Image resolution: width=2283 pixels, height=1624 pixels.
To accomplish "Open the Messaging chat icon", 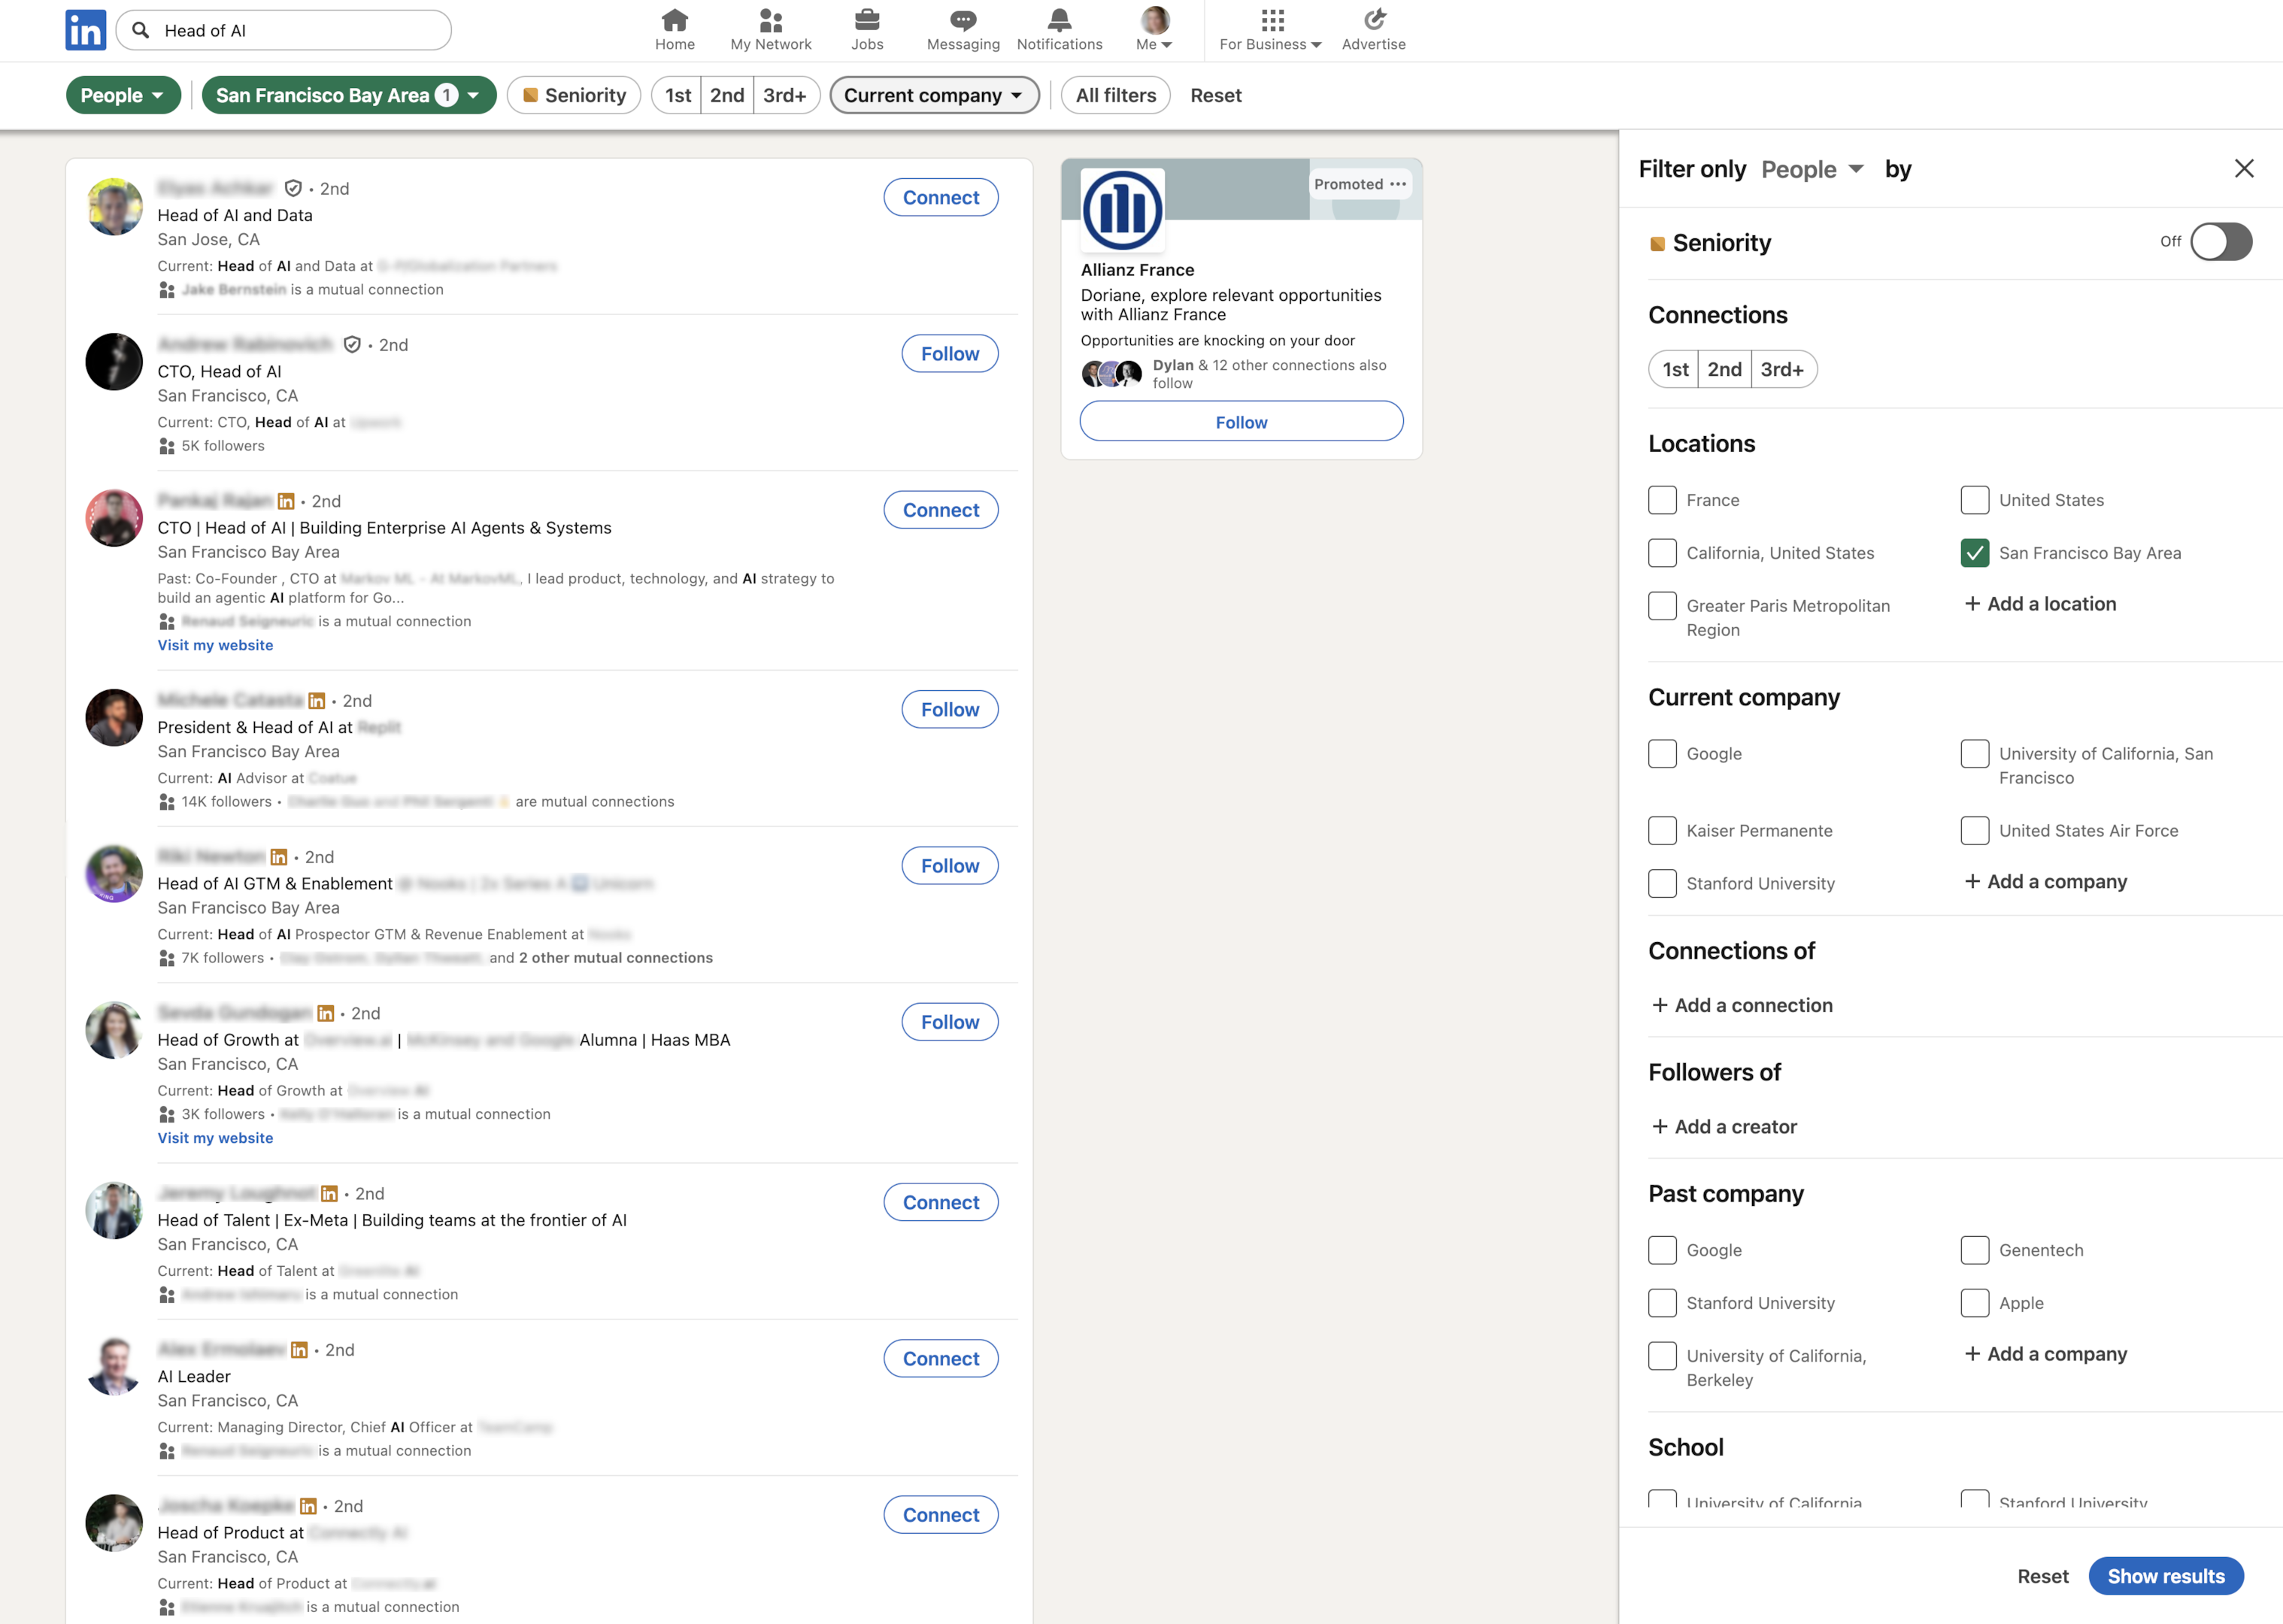I will [962, 20].
